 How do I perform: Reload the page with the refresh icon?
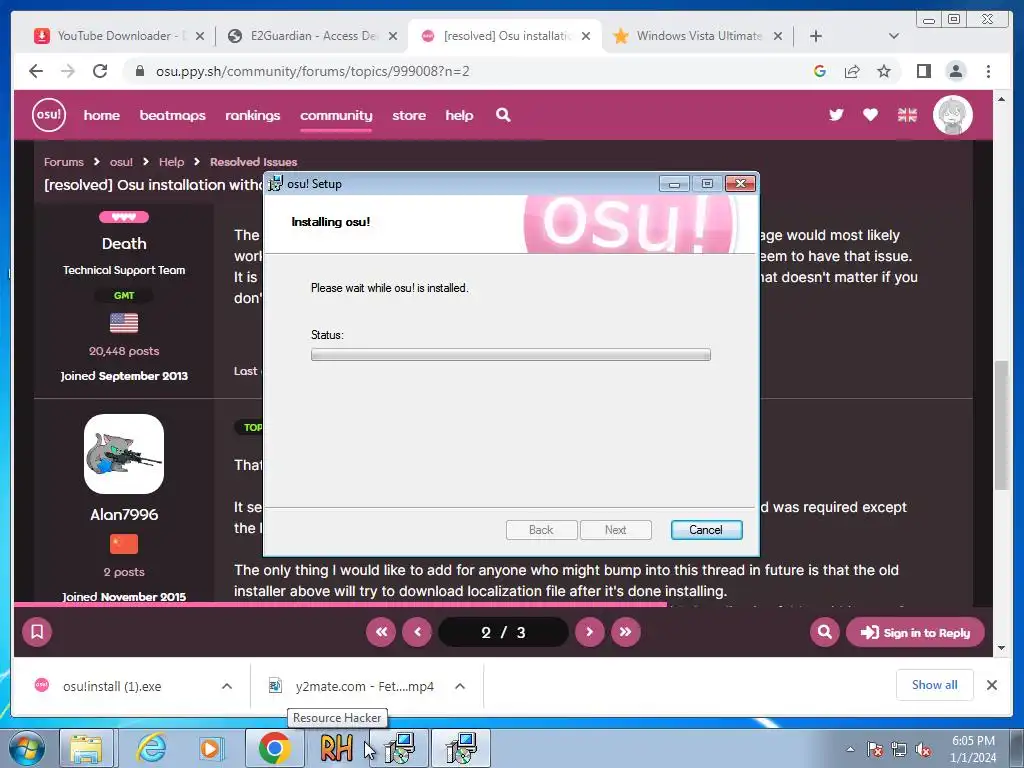point(100,71)
